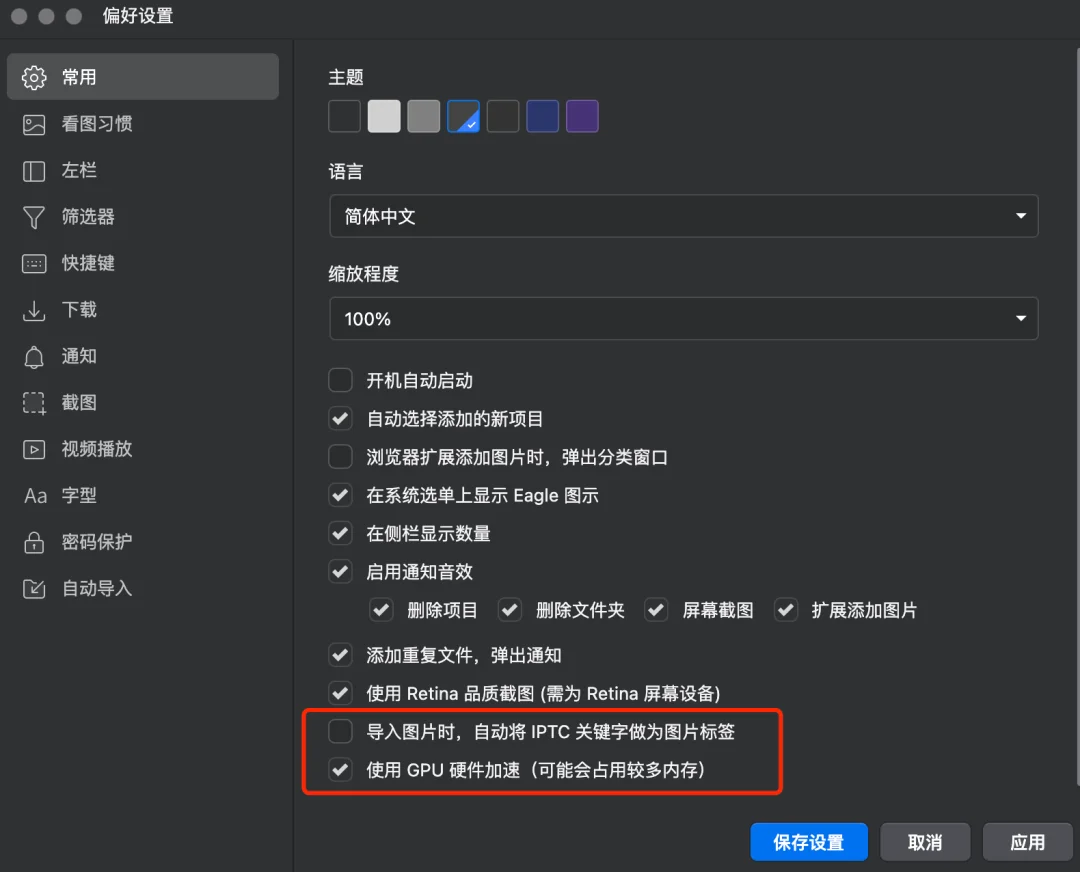Screen dimensions: 1080x872
Task: Open the 视频播放 settings section
Action: click(96, 449)
